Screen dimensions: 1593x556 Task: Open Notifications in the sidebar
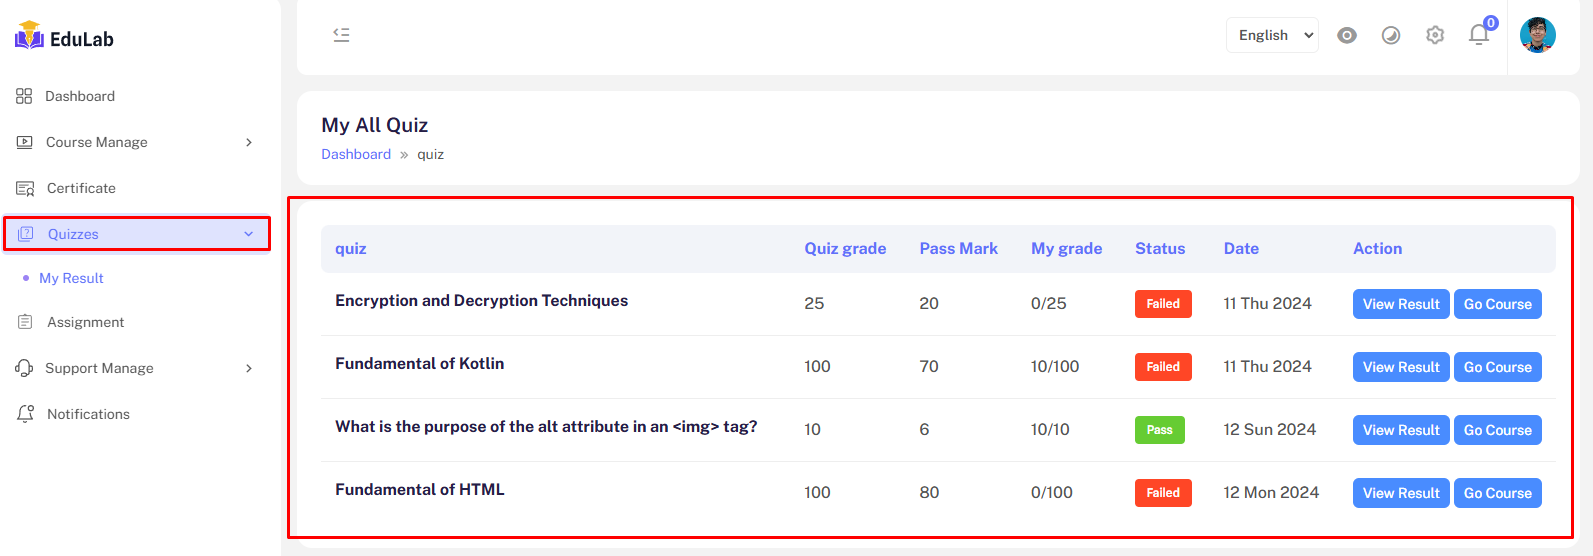pyautogui.click(x=88, y=414)
